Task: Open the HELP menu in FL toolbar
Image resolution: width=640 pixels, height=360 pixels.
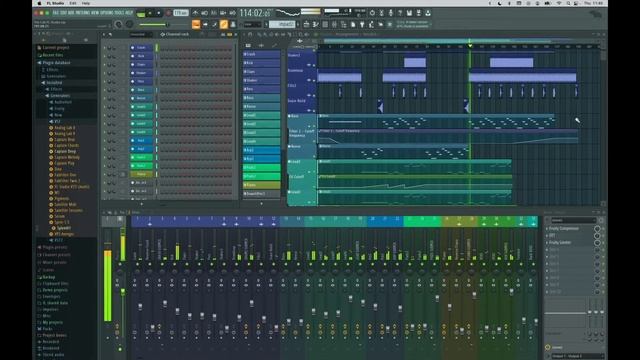Action: (x=129, y=13)
